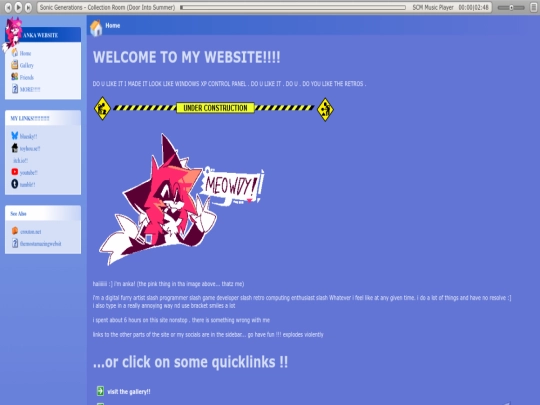Click the SCM Music Player label
540x405 pixels.
pos(433,7)
